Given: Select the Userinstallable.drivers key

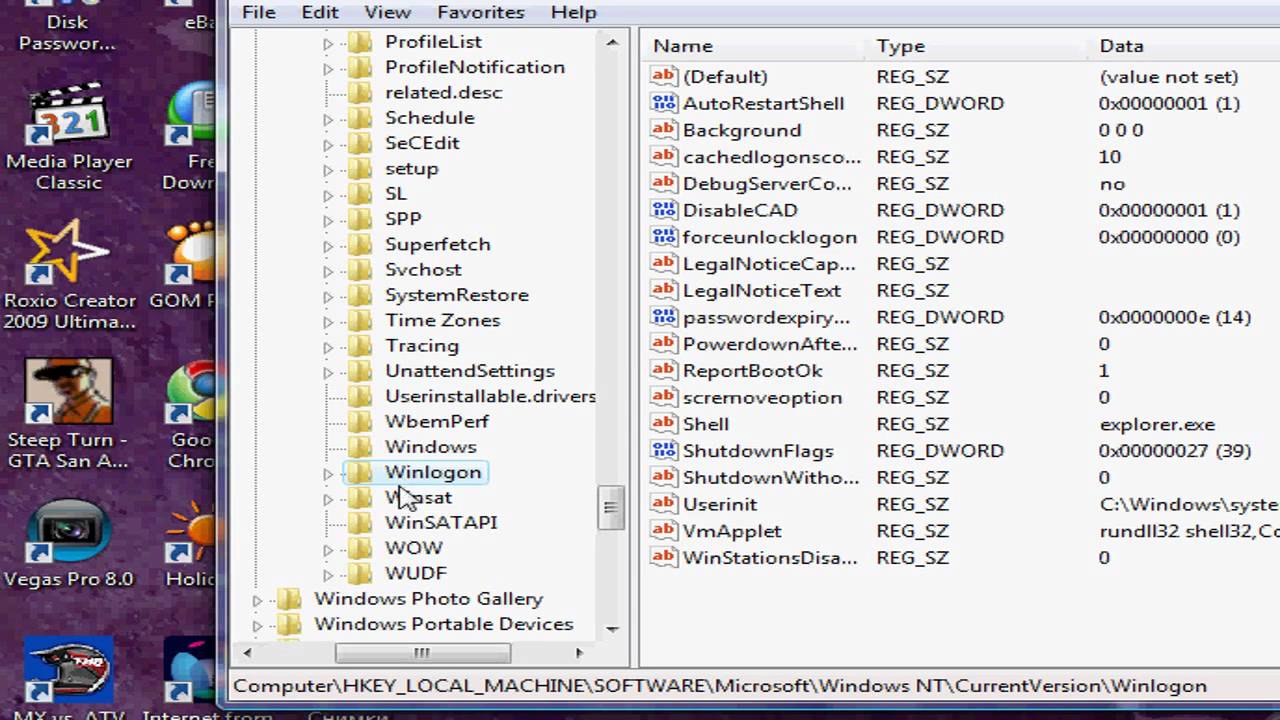Looking at the screenshot, I should point(490,396).
